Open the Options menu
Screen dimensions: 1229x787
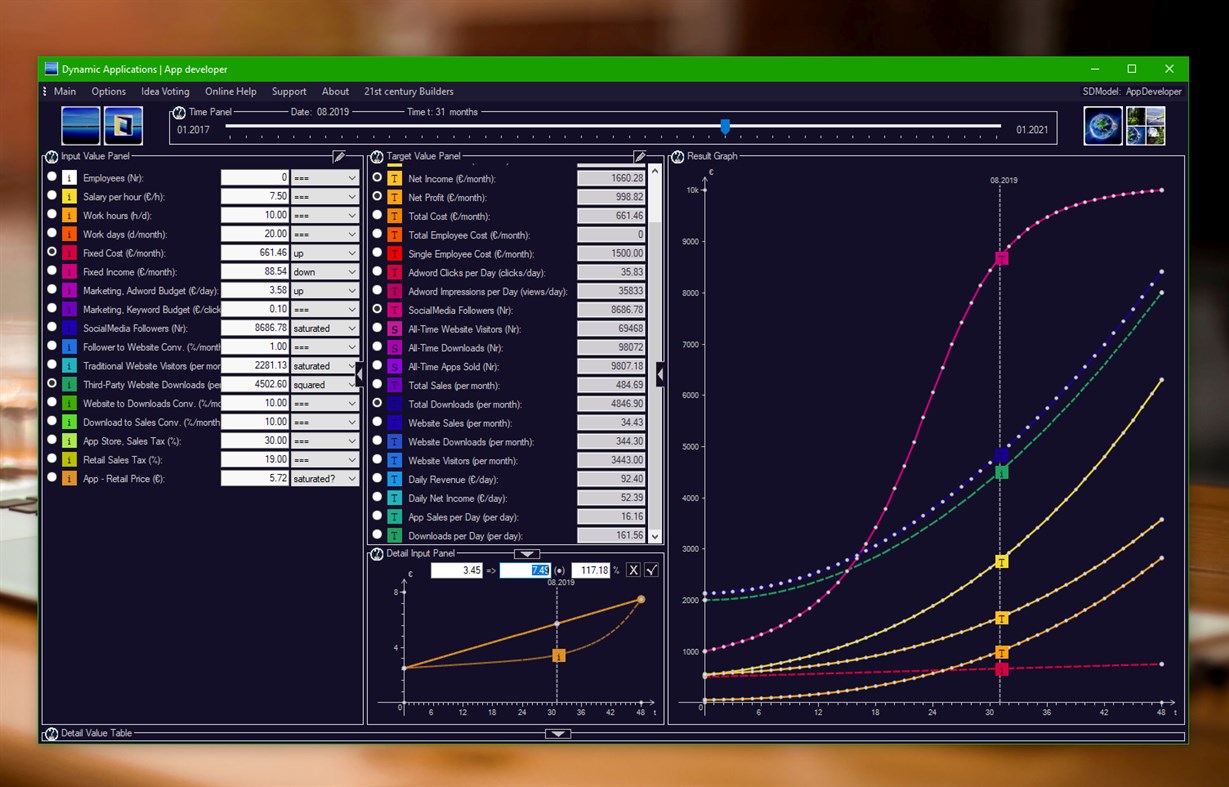click(108, 91)
